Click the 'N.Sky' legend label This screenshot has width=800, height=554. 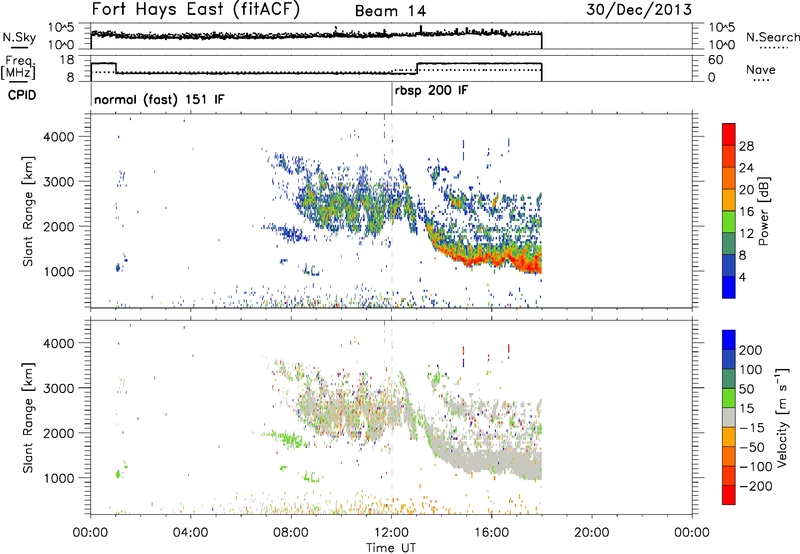[x=19, y=37]
